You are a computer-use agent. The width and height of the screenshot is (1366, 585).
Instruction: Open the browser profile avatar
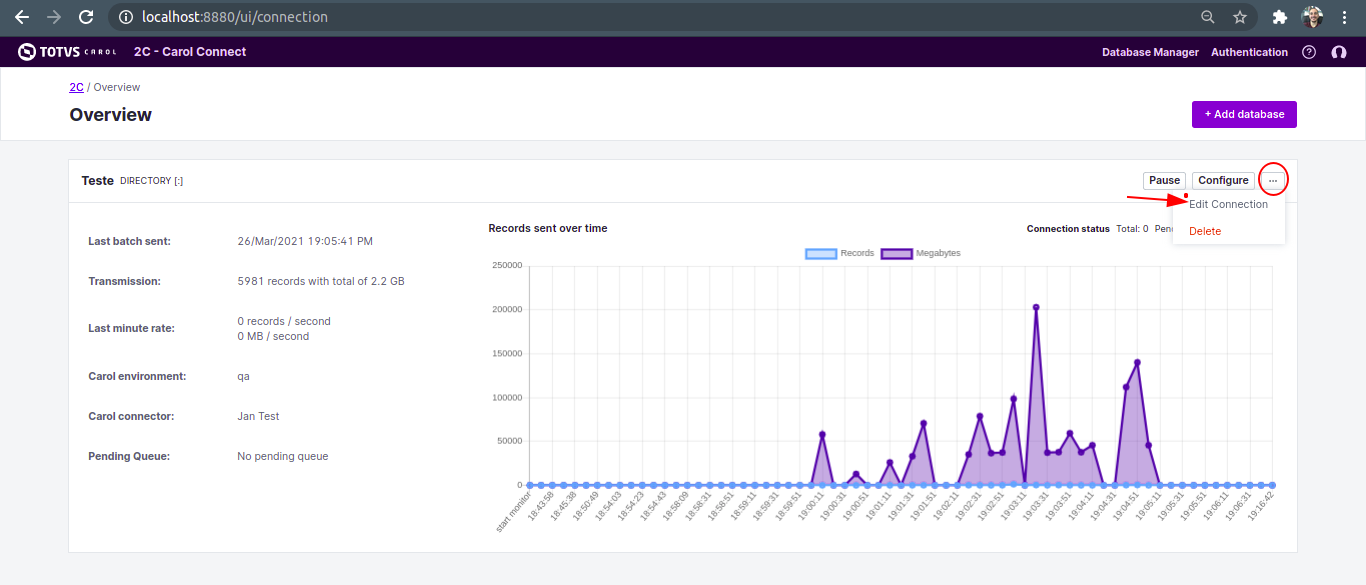[x=1312, y=17]
